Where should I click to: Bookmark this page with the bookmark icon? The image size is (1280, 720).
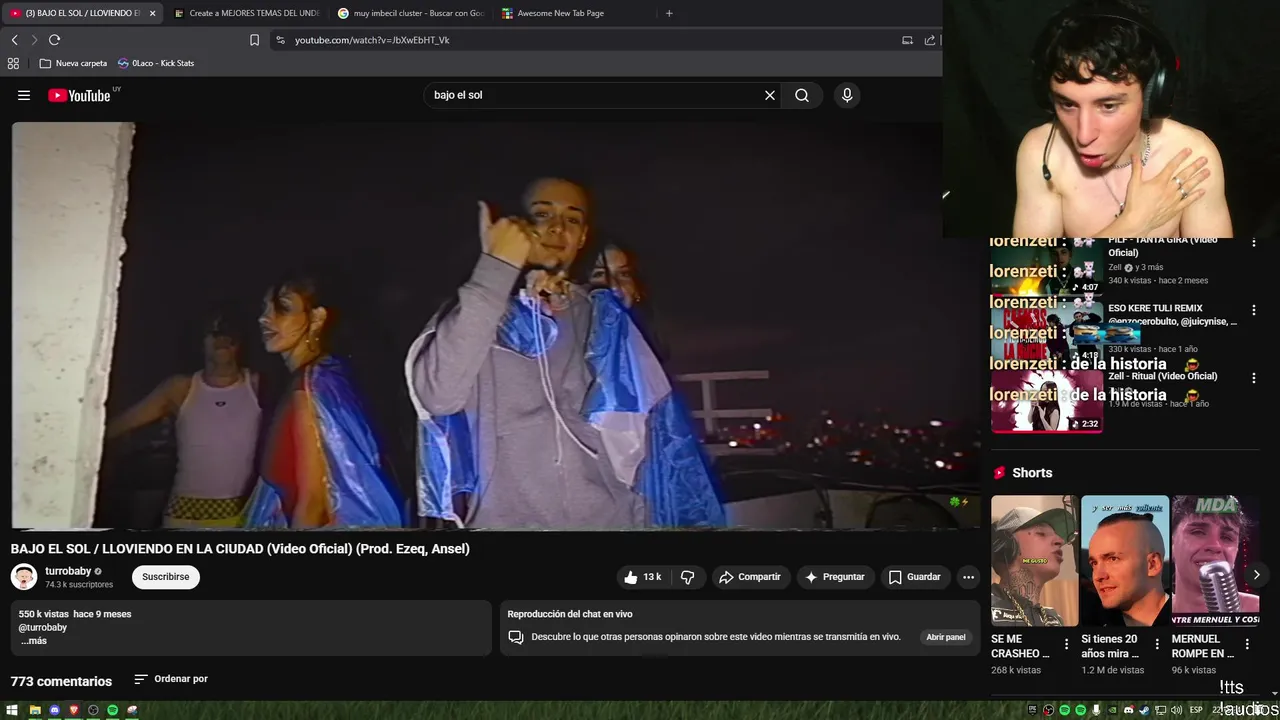point(254,40)
